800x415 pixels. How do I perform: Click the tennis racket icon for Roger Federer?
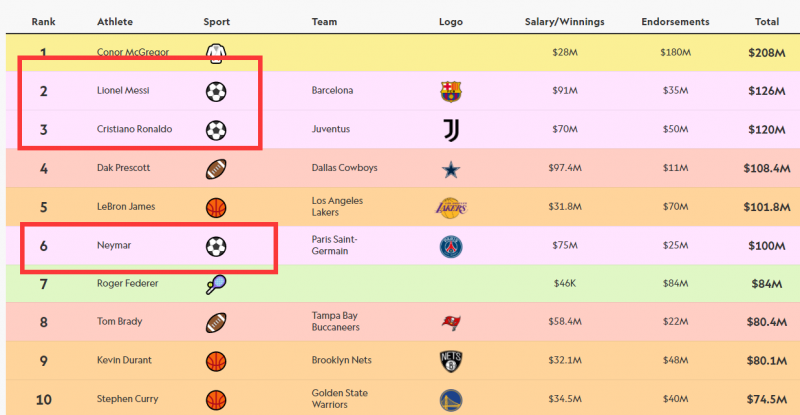pos(215,285)
